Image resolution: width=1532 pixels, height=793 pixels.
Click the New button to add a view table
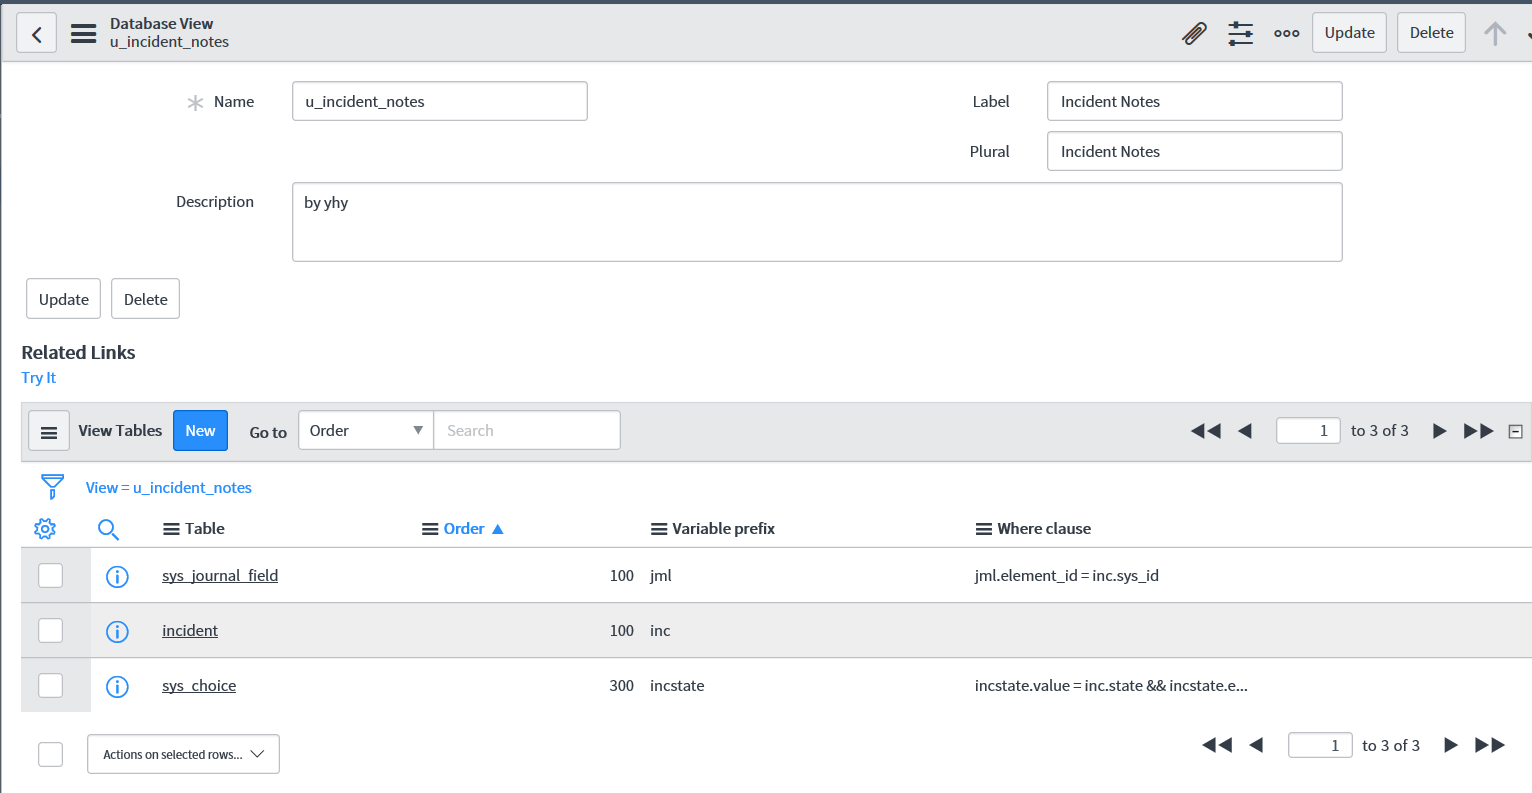pos(200,430)
